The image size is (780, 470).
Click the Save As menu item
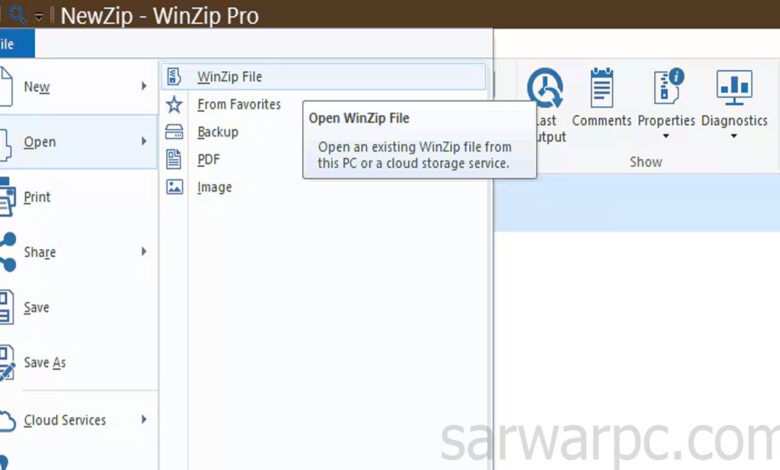(78, 363)
